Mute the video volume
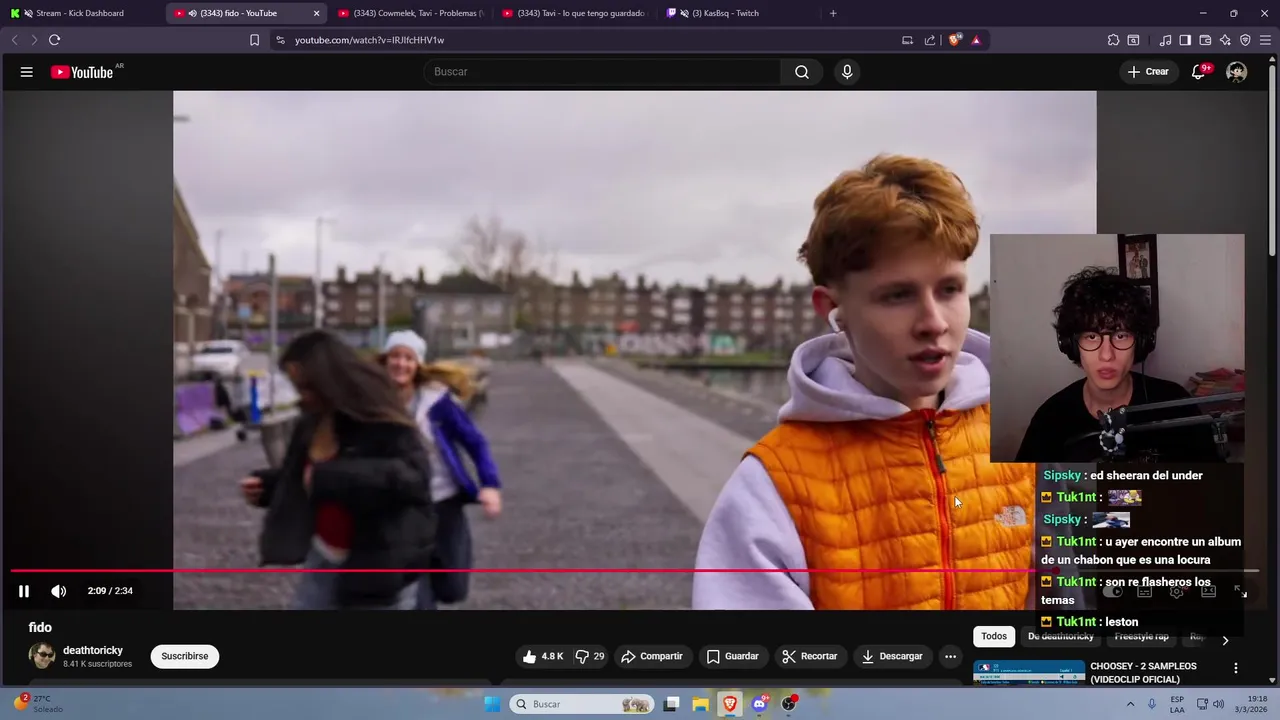Screen dimensions: 1280x720 point(59,591)
